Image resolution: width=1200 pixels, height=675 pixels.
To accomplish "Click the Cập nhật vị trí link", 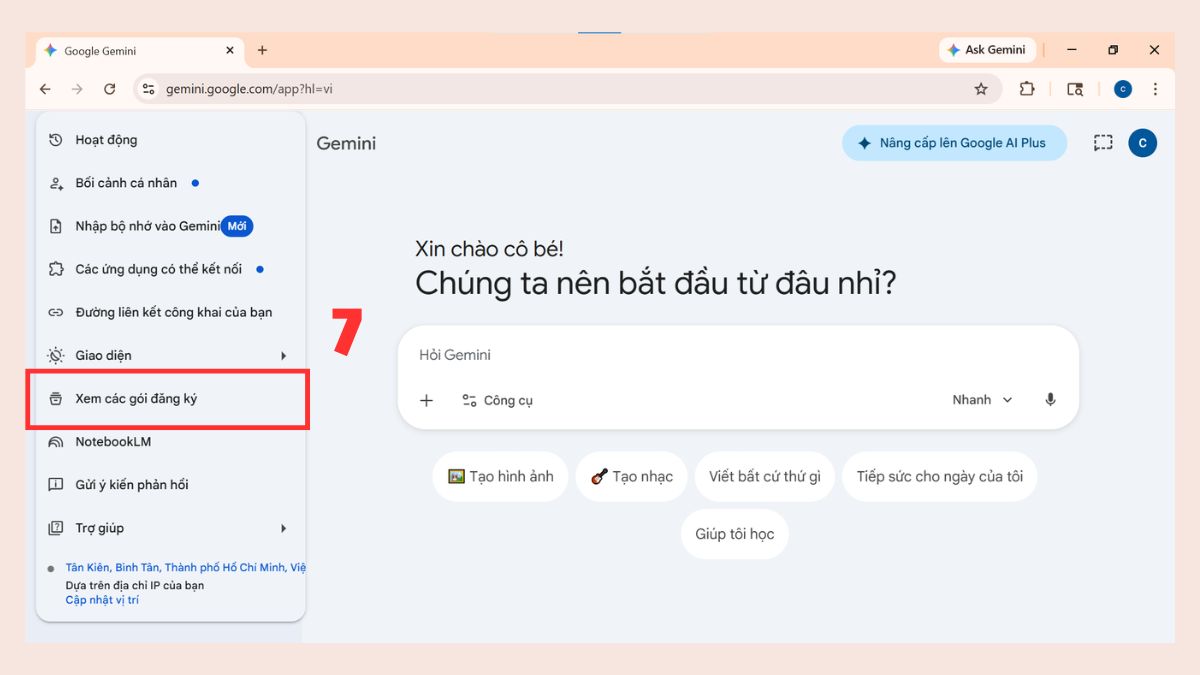I will 102,600.
